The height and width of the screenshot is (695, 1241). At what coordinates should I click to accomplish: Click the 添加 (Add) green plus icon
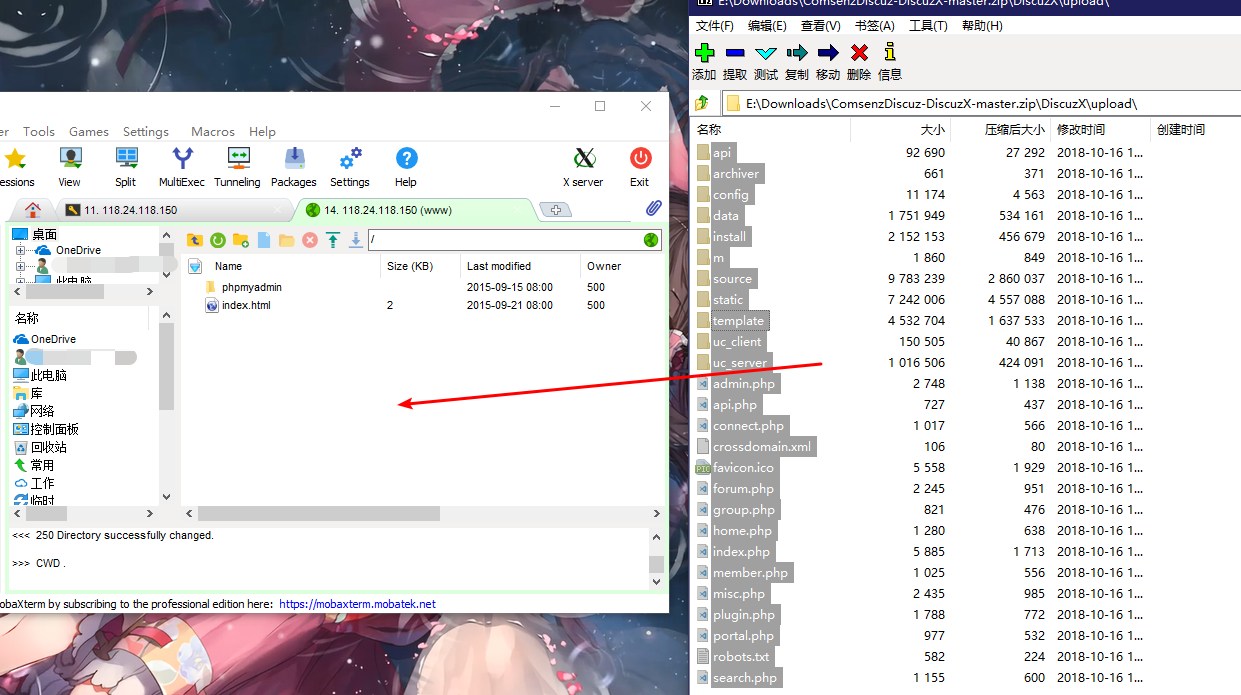pyautogui.click(x=704, y=53)
